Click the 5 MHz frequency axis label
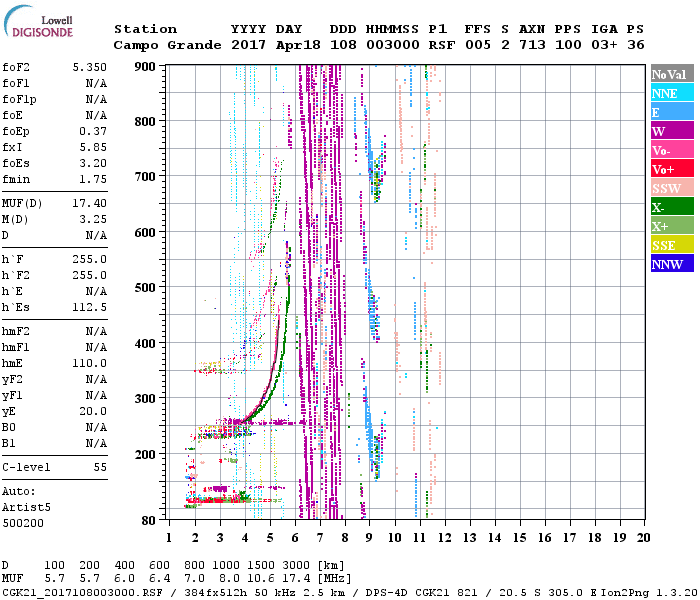This screenshot has width=700, height=600. 270,538
